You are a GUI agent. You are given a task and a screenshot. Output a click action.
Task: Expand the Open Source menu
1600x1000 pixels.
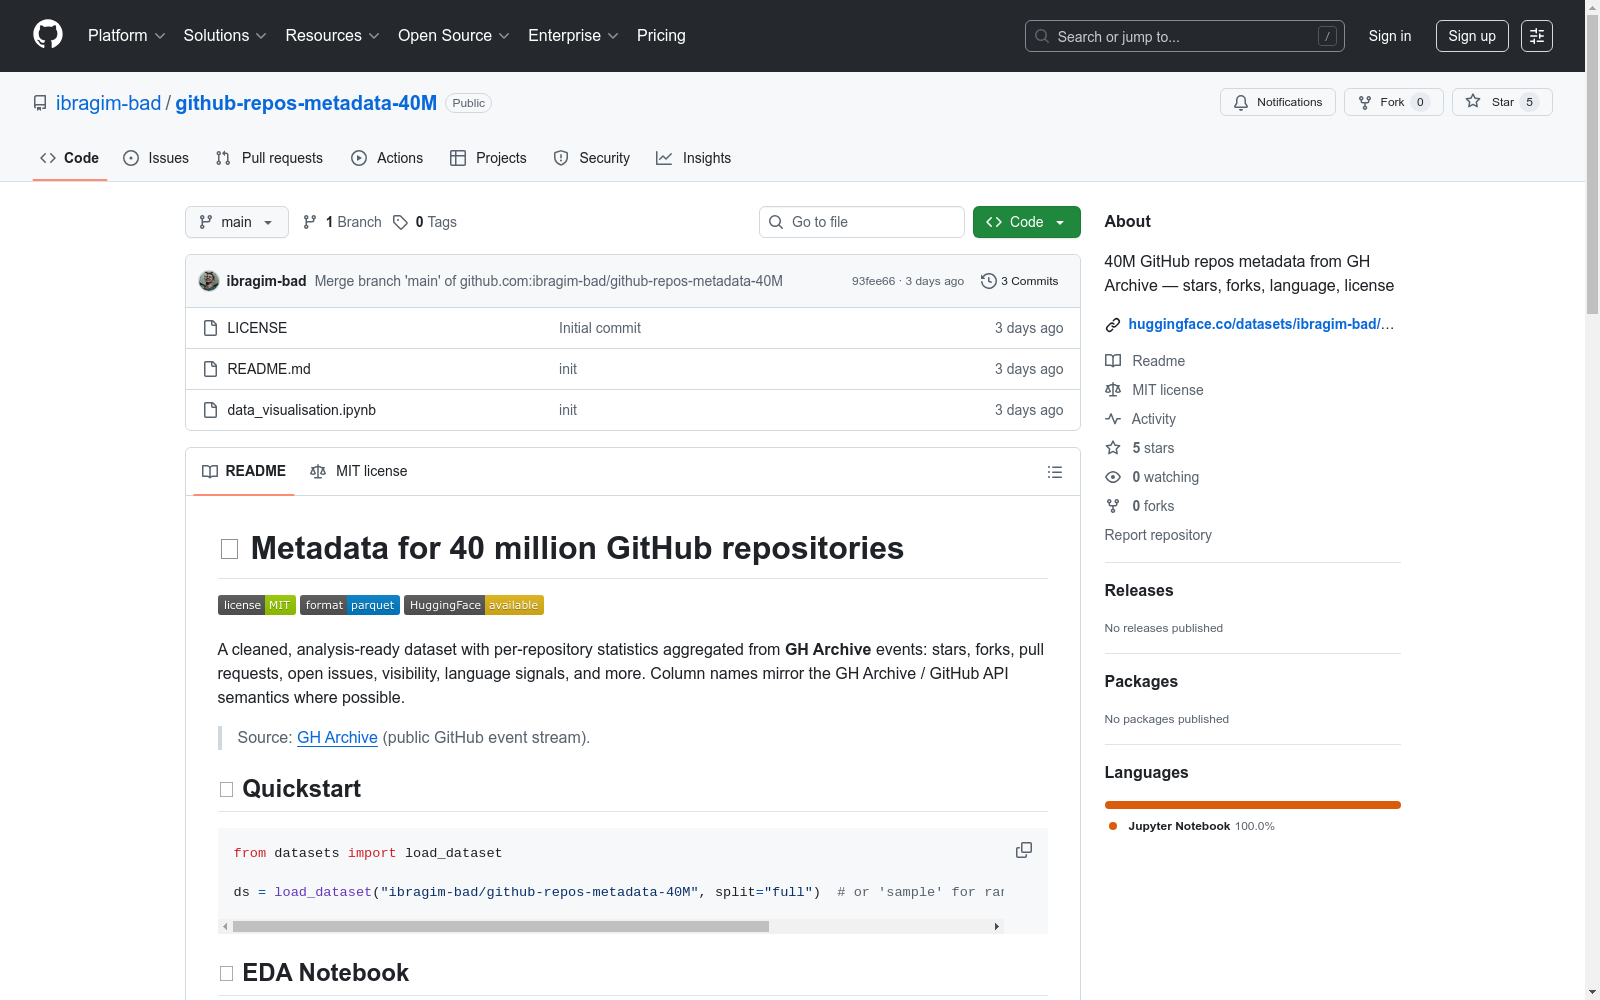coord(454,36)
